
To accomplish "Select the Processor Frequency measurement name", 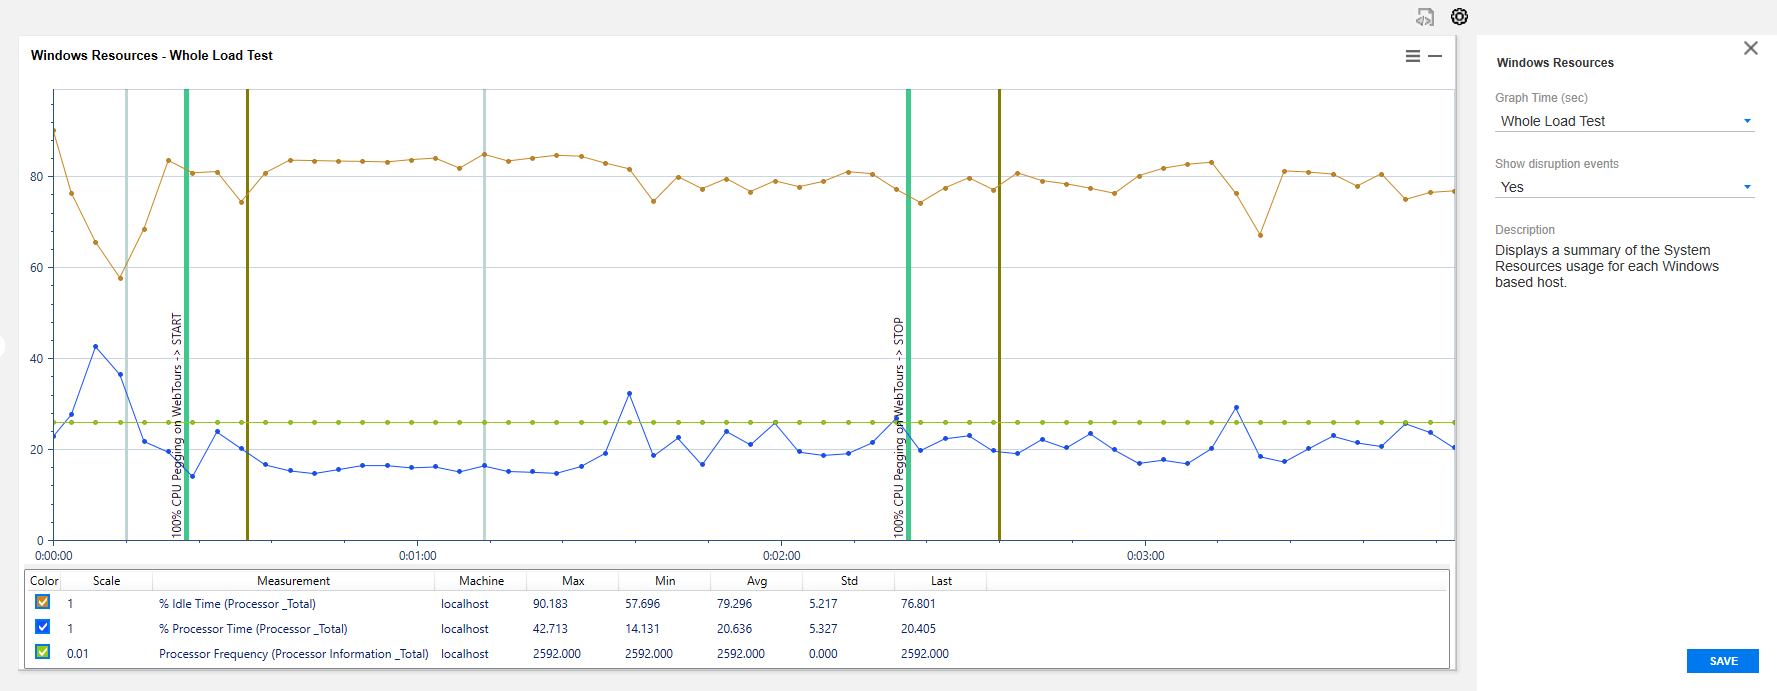I will [293, 654].
